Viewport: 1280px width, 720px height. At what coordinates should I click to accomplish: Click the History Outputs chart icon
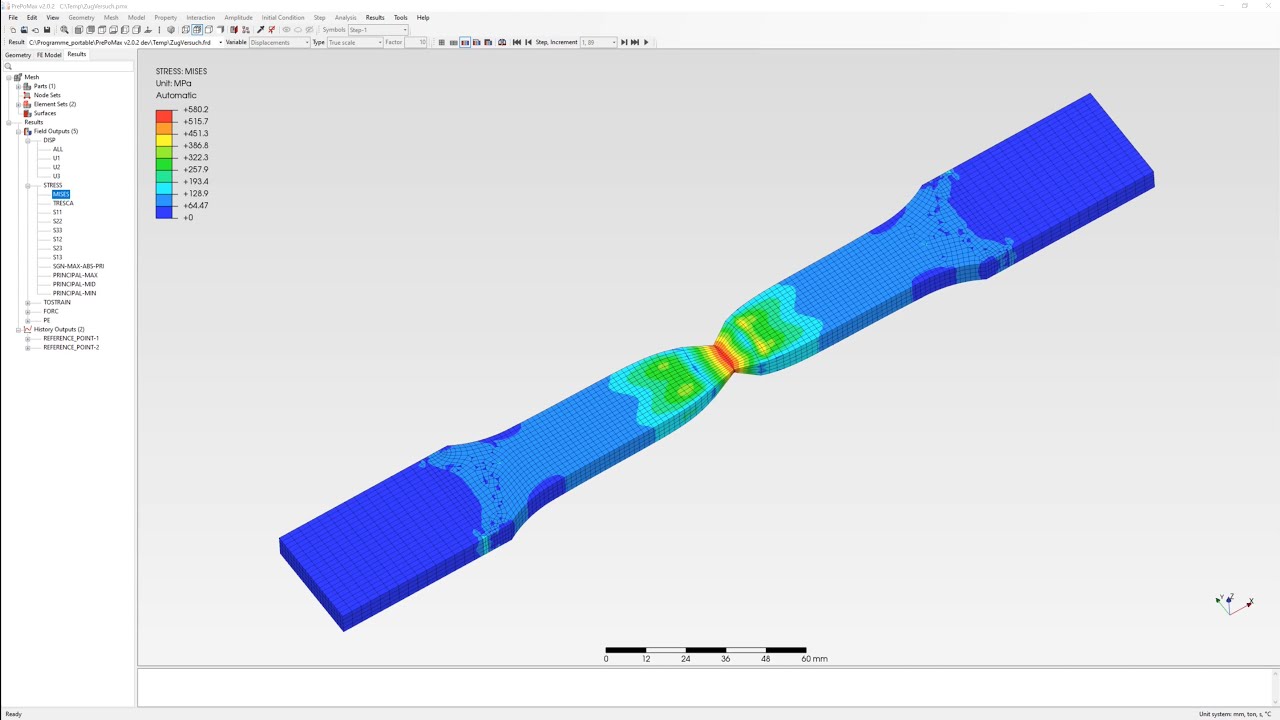(x=28, y=329)
